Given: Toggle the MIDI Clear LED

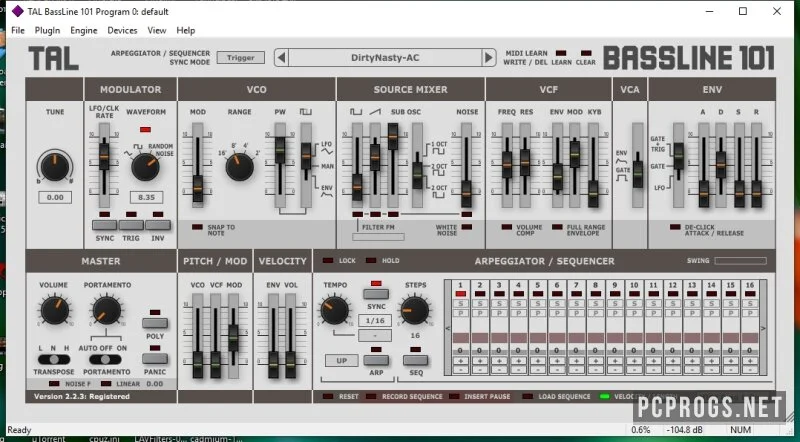Looking at the screenshot, I should tap(586, 53).
